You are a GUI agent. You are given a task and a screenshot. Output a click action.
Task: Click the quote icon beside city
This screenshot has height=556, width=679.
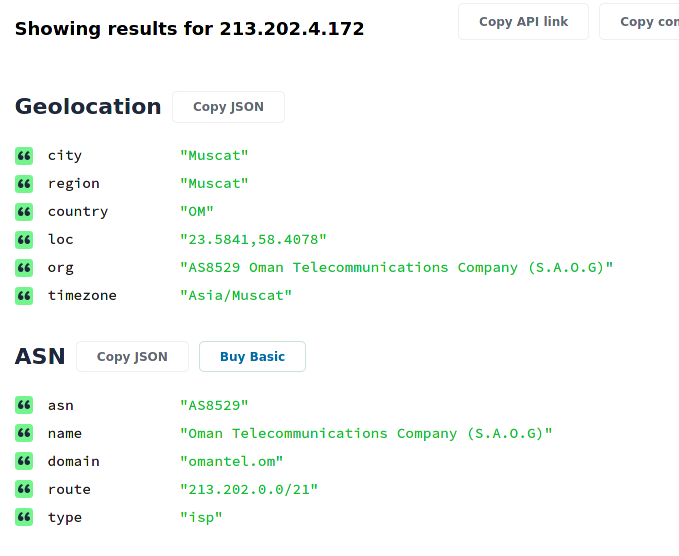click(x=24, y=156)
